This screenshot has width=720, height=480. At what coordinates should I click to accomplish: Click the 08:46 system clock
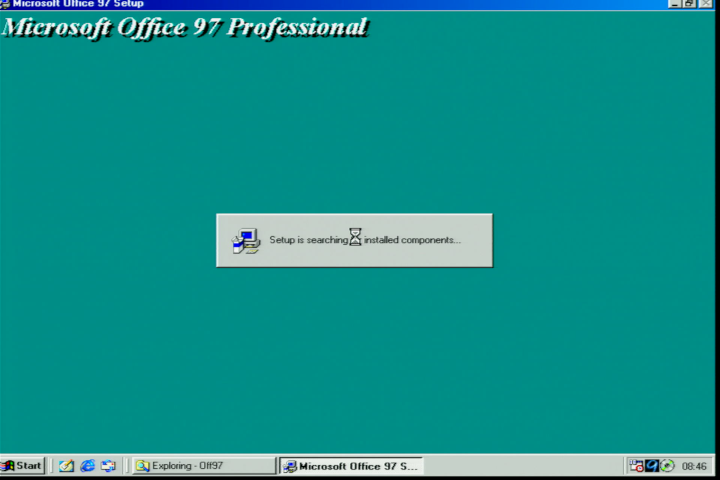(x=694, y=466)
